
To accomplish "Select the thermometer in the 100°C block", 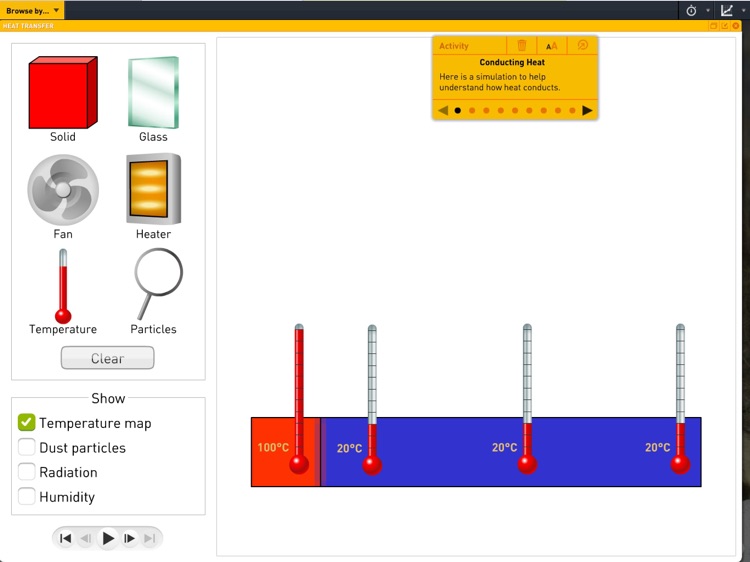I will tap(299, 399).
